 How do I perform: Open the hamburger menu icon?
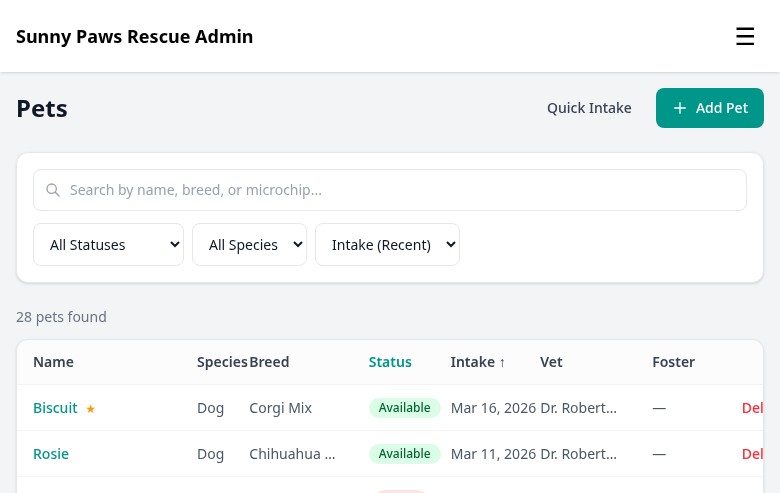tap(745, 36)
